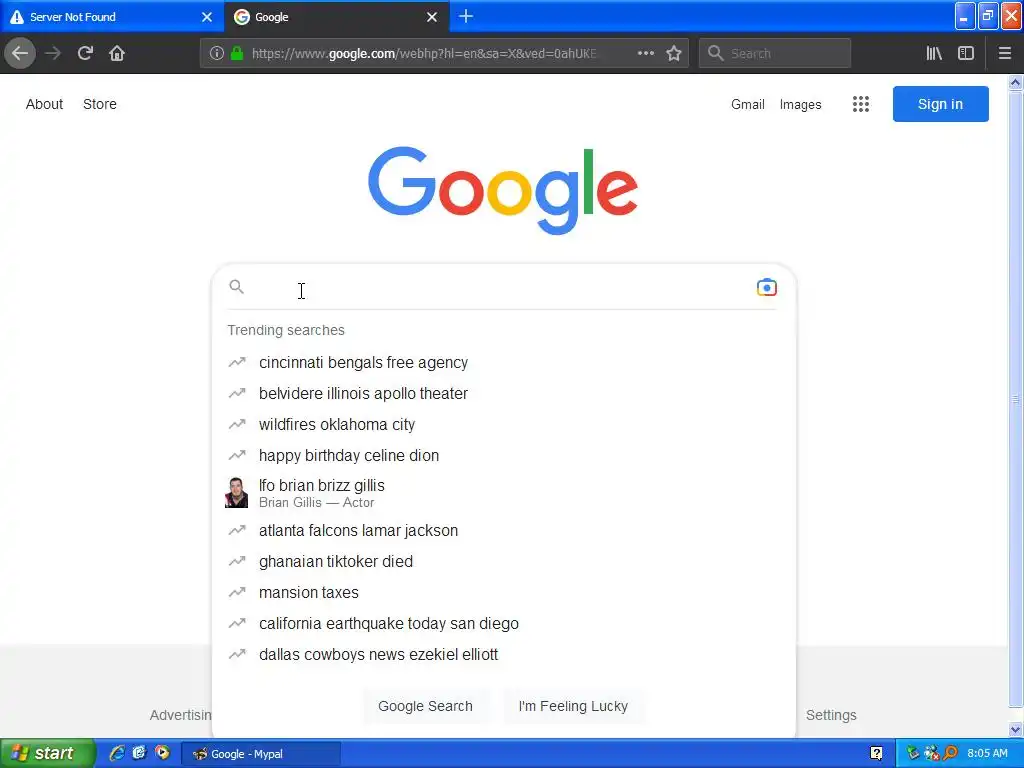Viewport: 1024px width, 768px height.
Task: Click the taskbar clock showing 8:05 AM
Action: pos(987,754)
